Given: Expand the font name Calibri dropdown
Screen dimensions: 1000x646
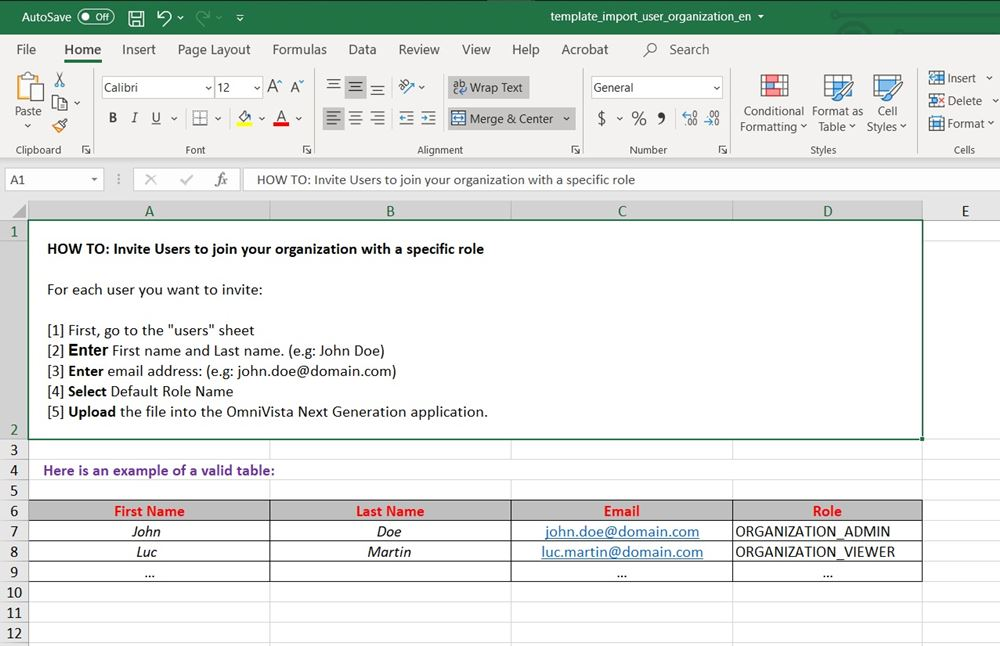Looking at the screenshot, I should 208,88.
